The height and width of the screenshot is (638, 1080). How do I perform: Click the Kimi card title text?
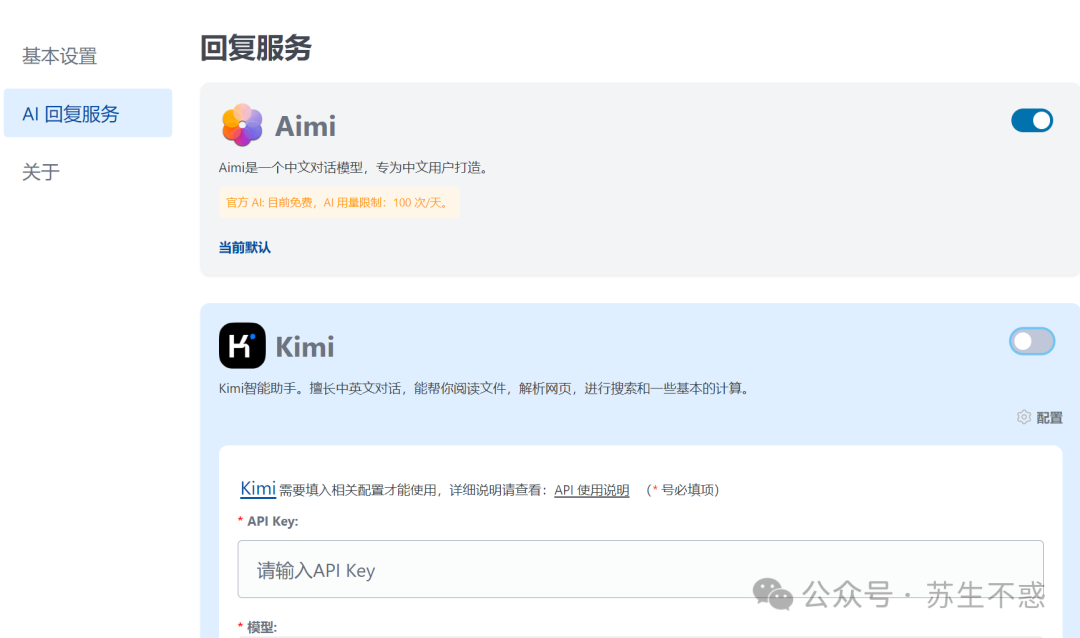(x=304, y=347)
